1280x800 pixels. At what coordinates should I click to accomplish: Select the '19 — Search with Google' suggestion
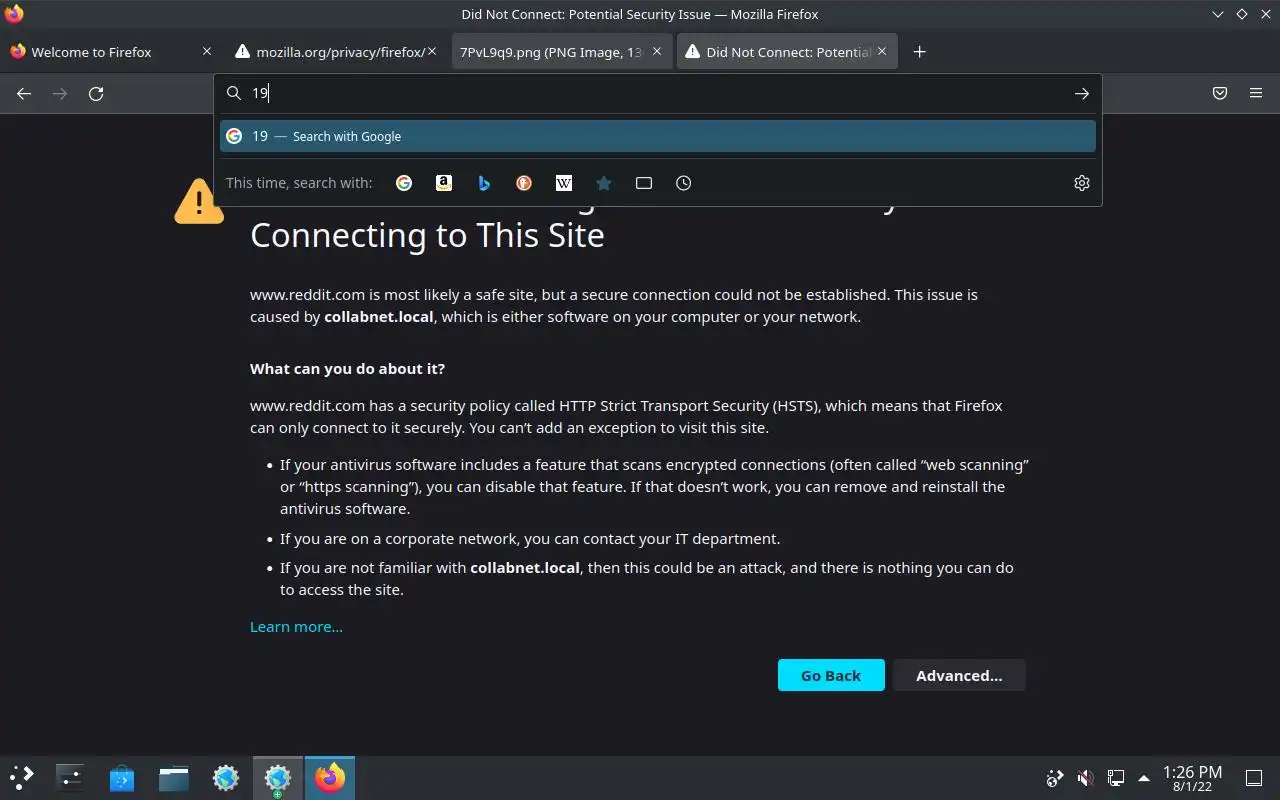click(x=658, y=136)
